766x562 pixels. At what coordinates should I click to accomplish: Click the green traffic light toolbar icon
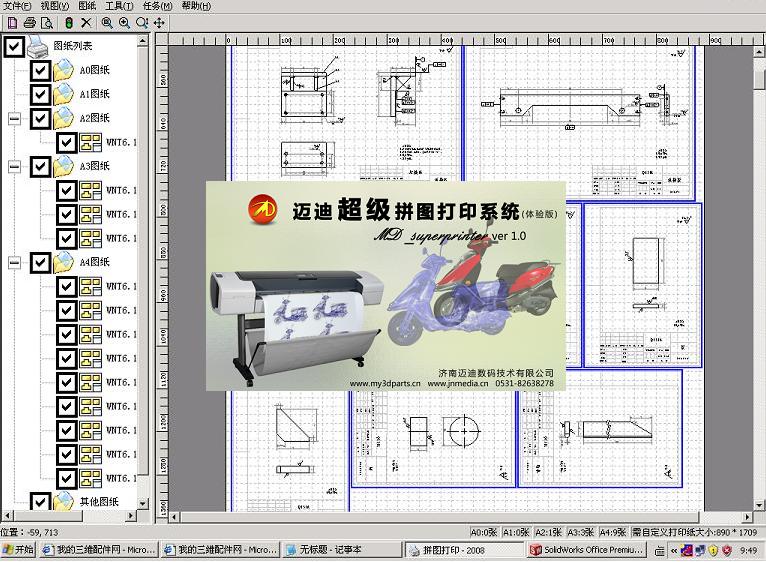(x=69, y=22)
